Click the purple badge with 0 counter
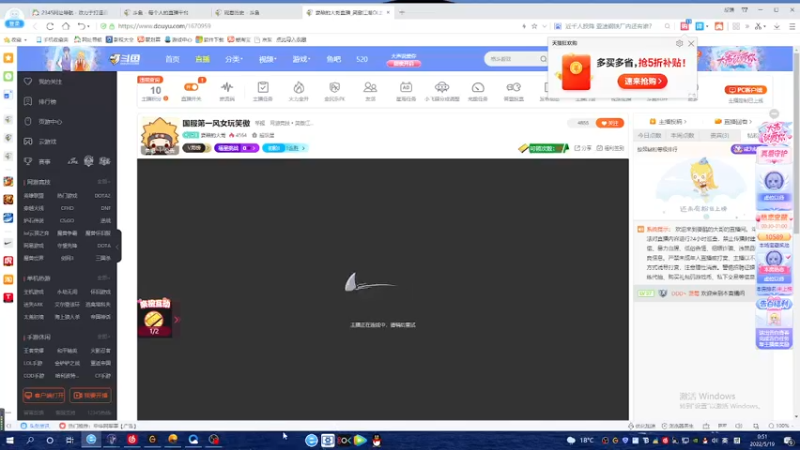Viewport: 800px width, 450px height. (x=236, y=148)
